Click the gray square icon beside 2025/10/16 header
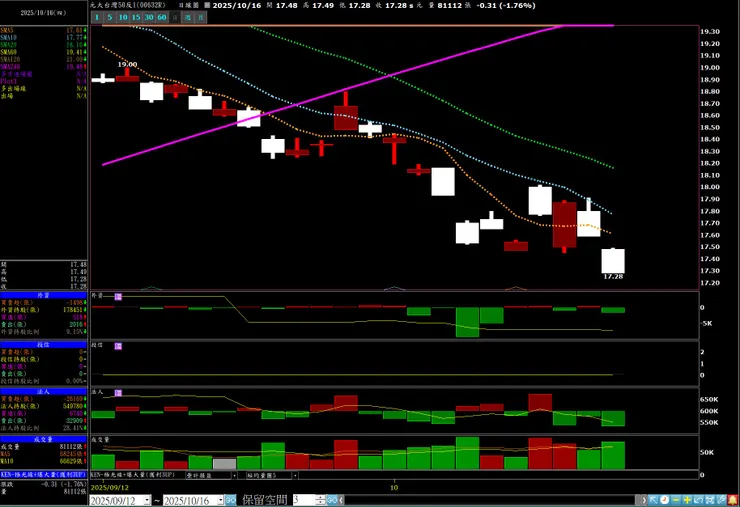 click(207, 5)
